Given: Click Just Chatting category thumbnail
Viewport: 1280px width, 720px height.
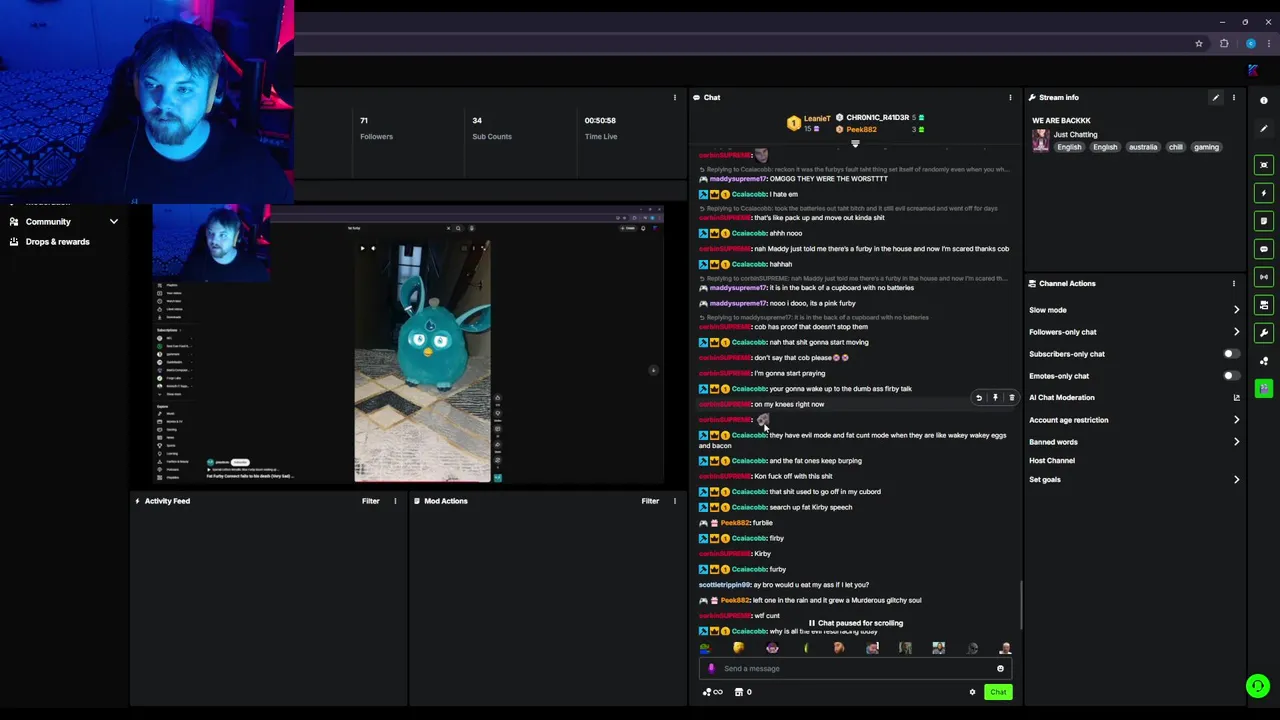Looking at the screenshot, I should pyautogui.click(x=1041, y=140).
